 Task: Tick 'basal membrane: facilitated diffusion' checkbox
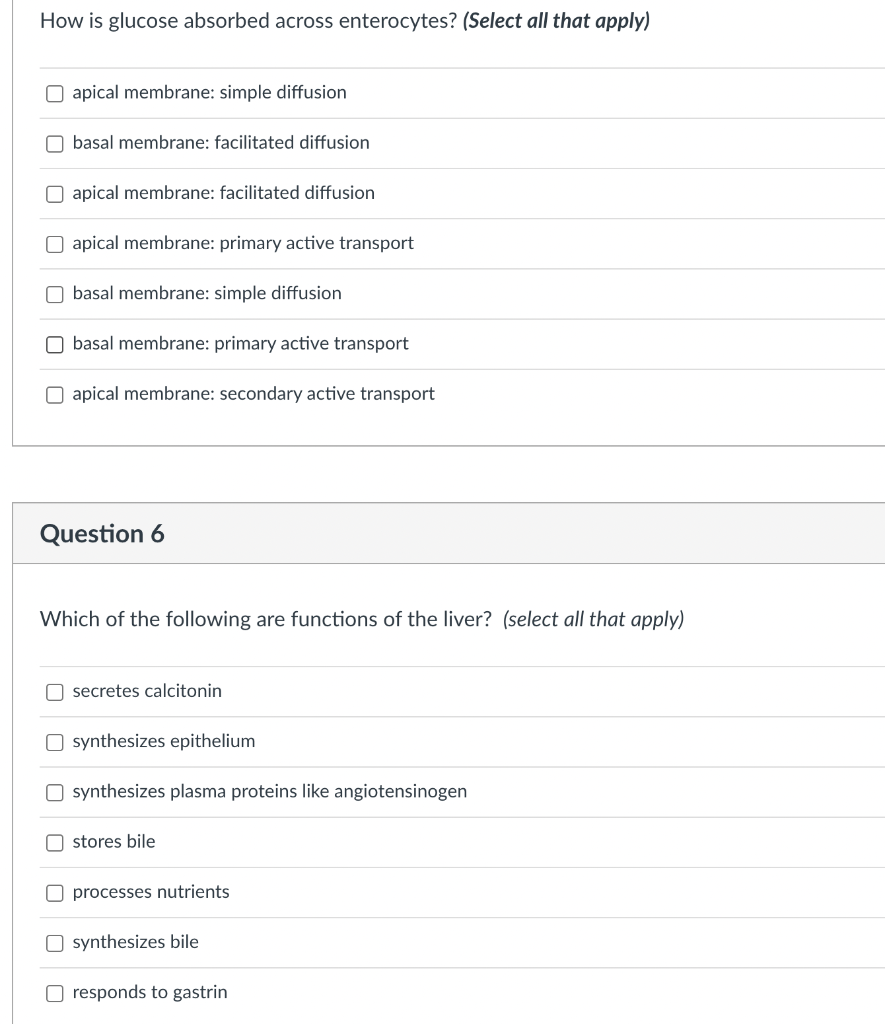click(x=54, y=143)
